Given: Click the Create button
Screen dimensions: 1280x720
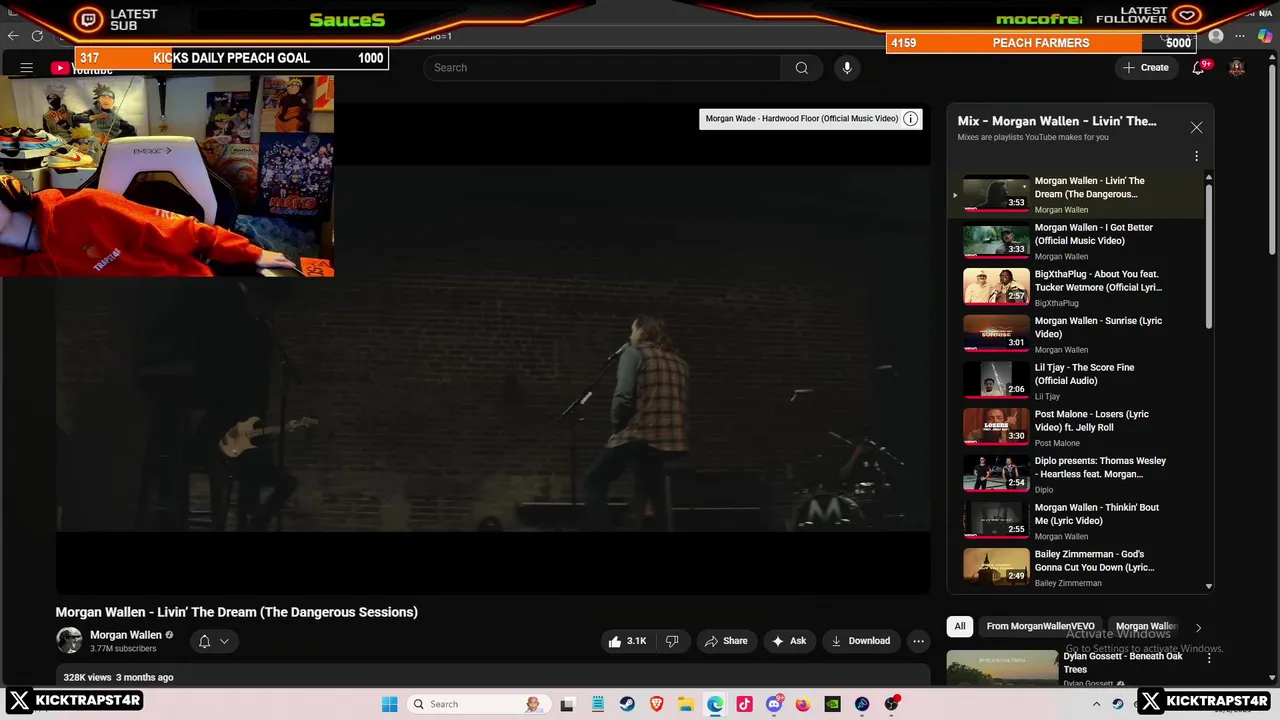Looking at the screenshot, I should pyautogui.click(x=1145, y=68).
